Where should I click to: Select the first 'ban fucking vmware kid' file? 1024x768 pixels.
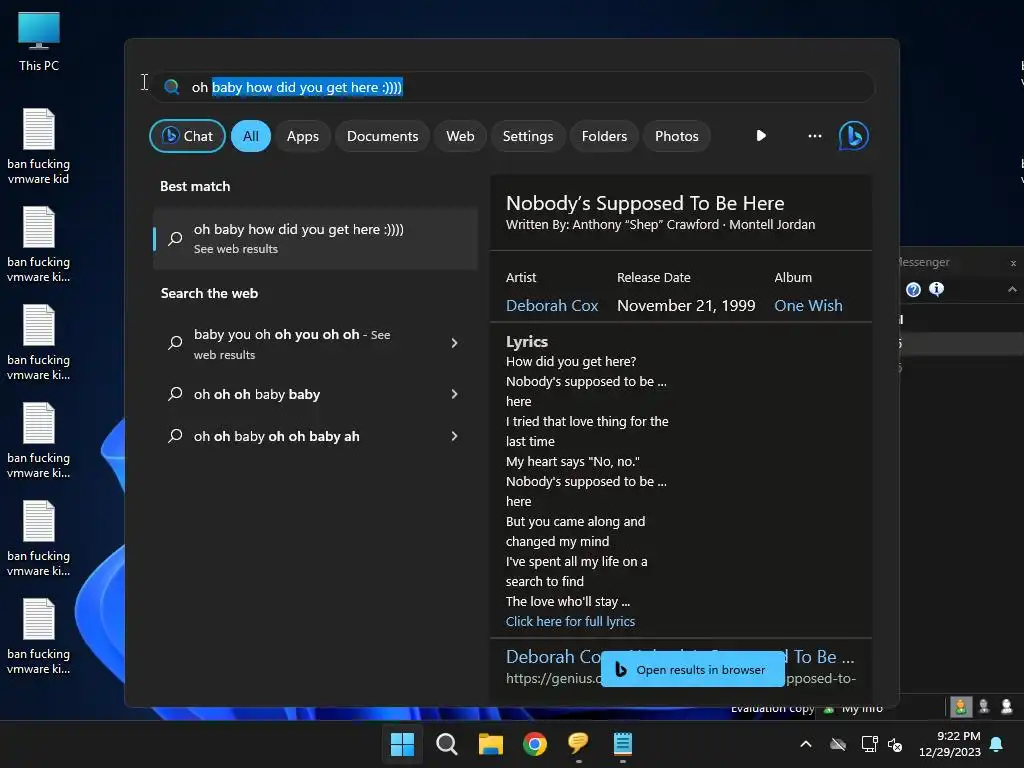click(x=39, y=146)
